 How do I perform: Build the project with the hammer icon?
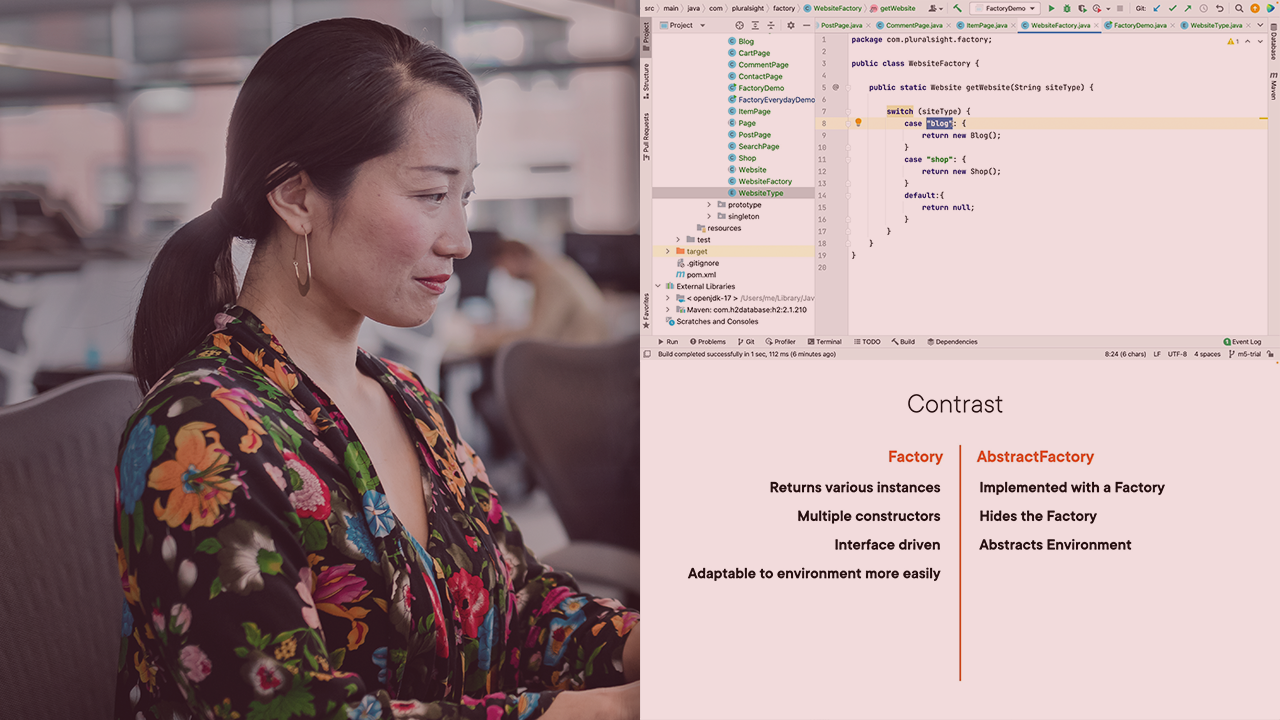957,8
